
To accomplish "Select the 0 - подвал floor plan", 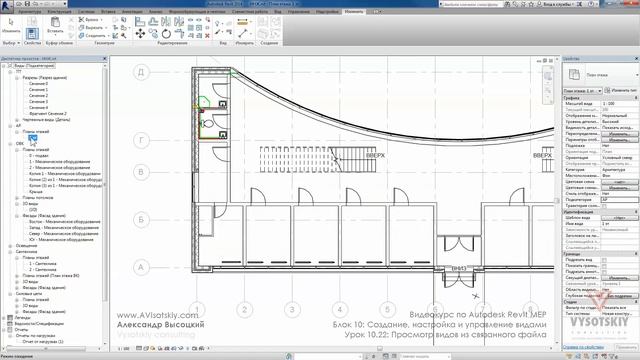I will click(x=39, y=156).
